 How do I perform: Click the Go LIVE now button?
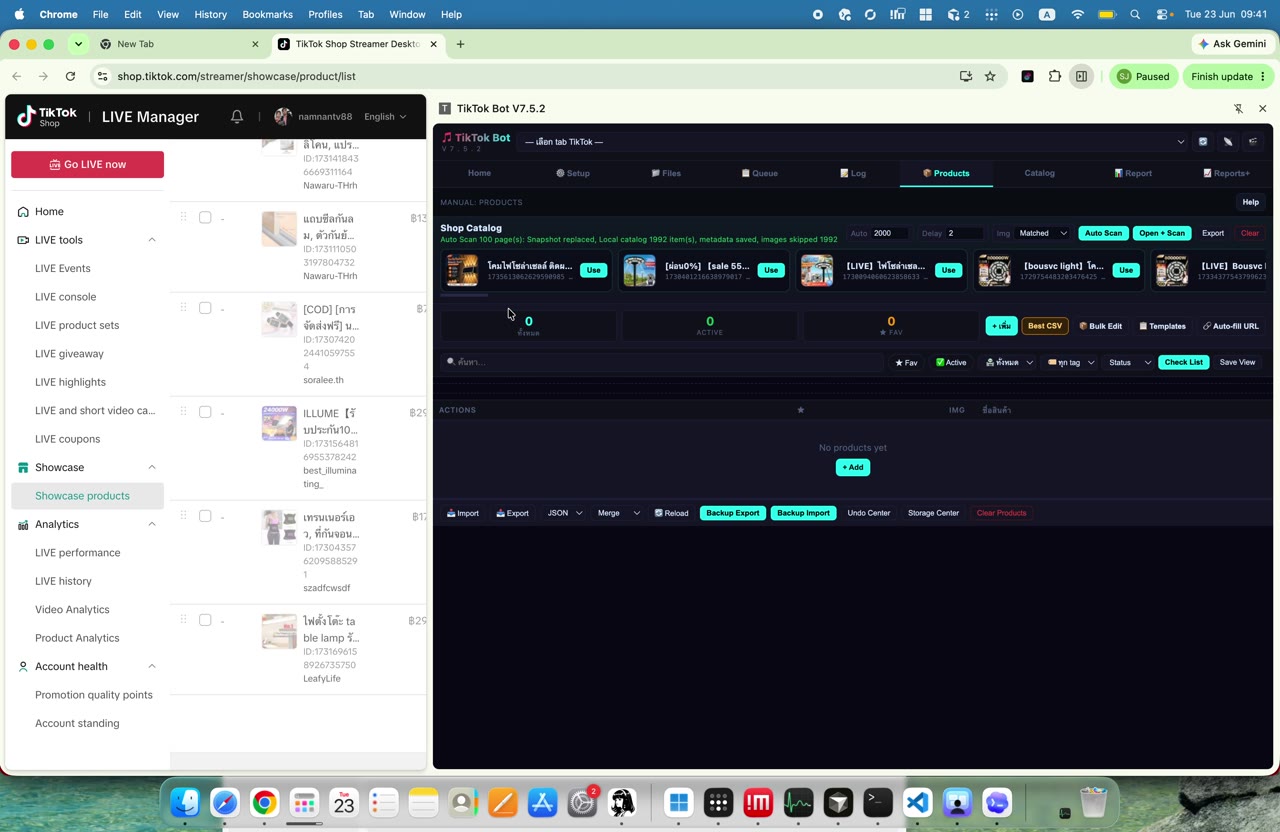pos(87,164)
